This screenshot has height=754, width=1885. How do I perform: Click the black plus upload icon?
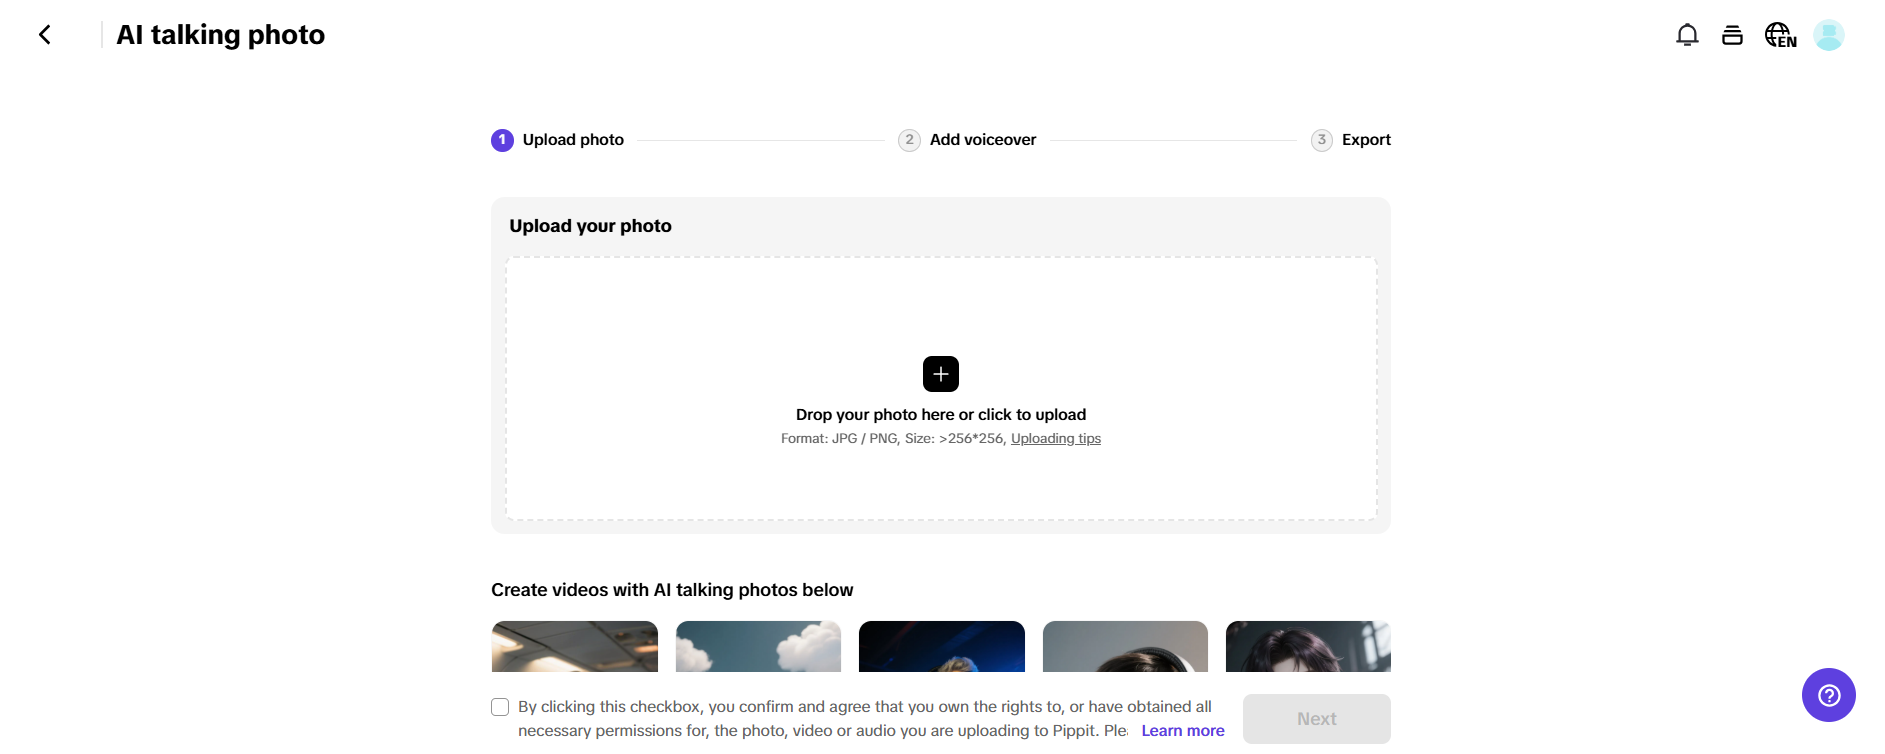coord(940,374)
